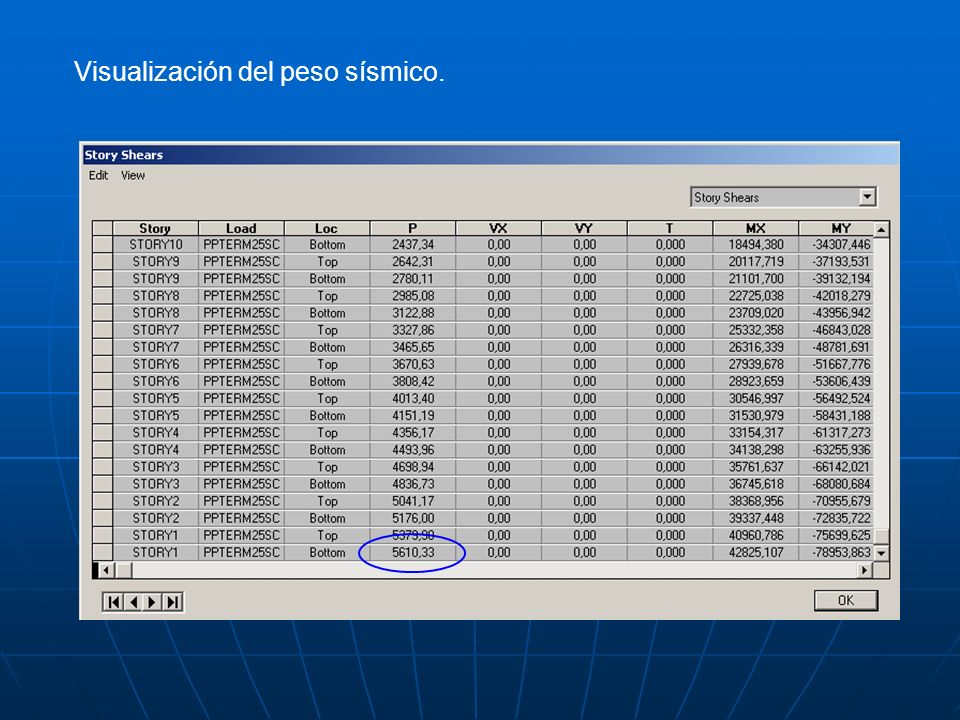Click the Story Shears title bar
This screenshot has width=960, height=720.
(490, 155)
